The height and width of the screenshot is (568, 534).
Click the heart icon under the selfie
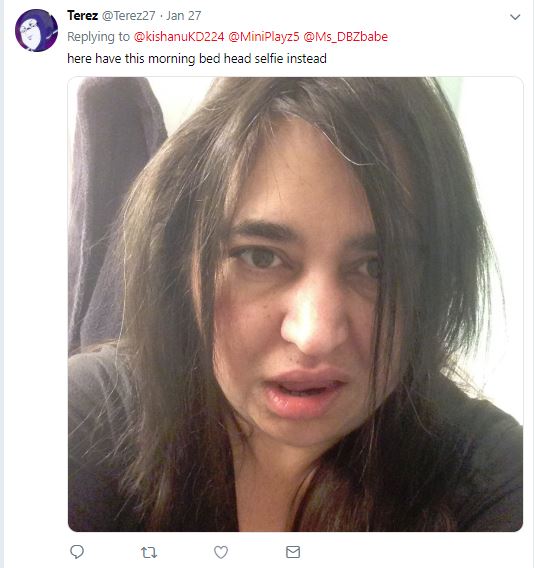(221, 552)
